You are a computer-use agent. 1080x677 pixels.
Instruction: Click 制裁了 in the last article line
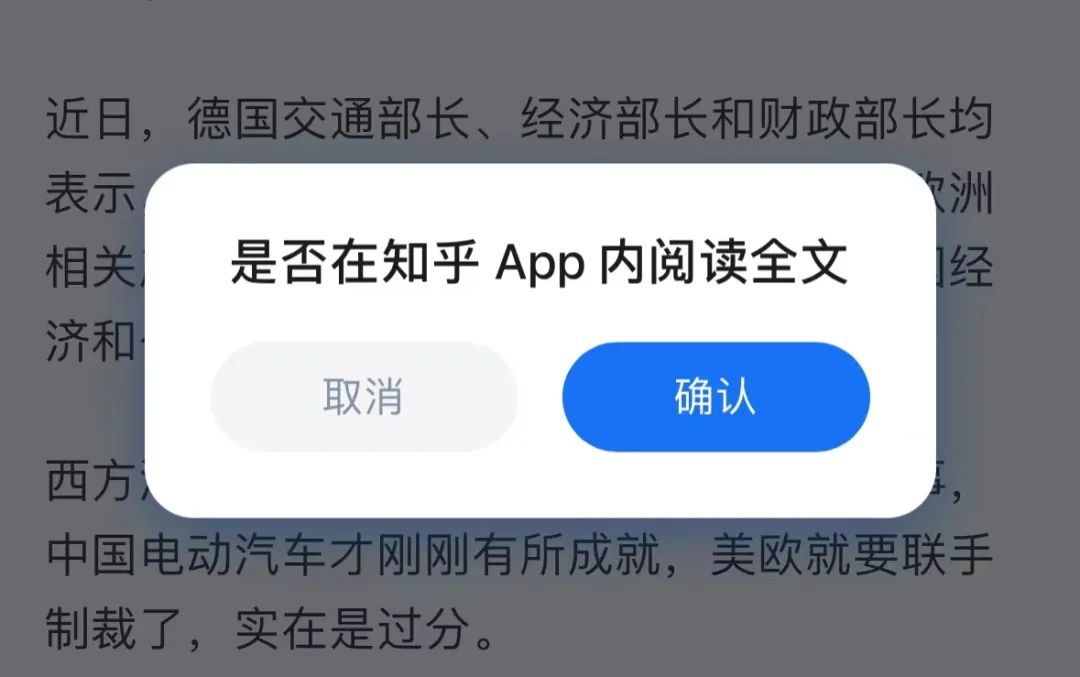click(114, 628)
